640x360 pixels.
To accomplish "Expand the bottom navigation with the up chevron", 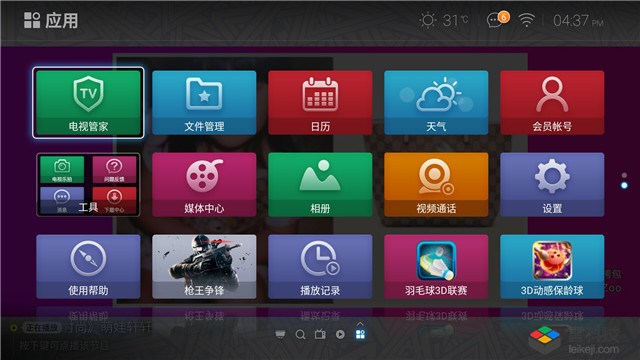I will (360, 324).
